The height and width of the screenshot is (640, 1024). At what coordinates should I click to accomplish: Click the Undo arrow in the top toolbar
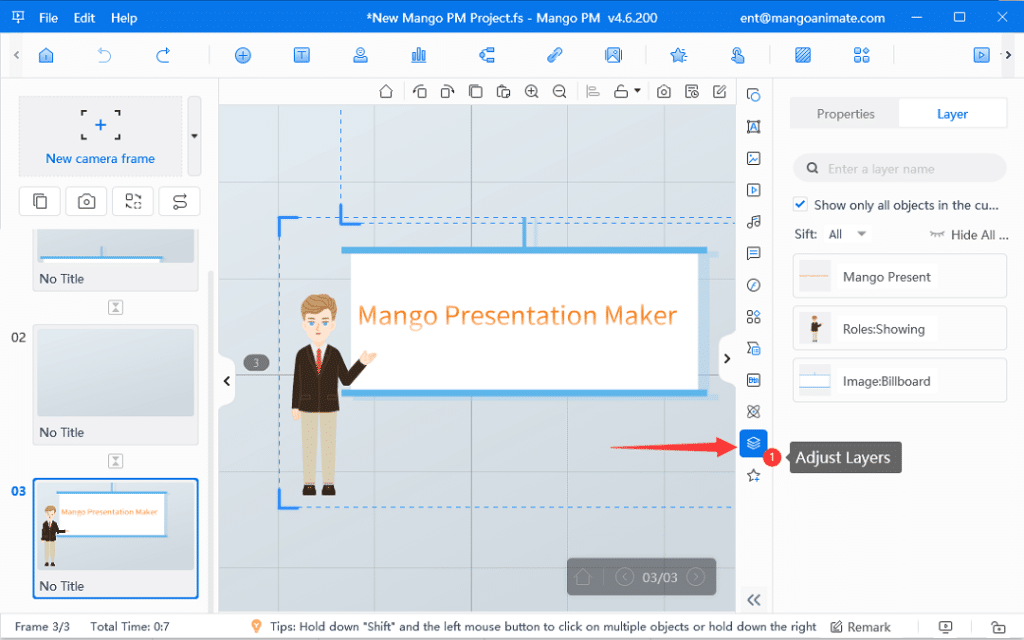[x=104, y=55]
